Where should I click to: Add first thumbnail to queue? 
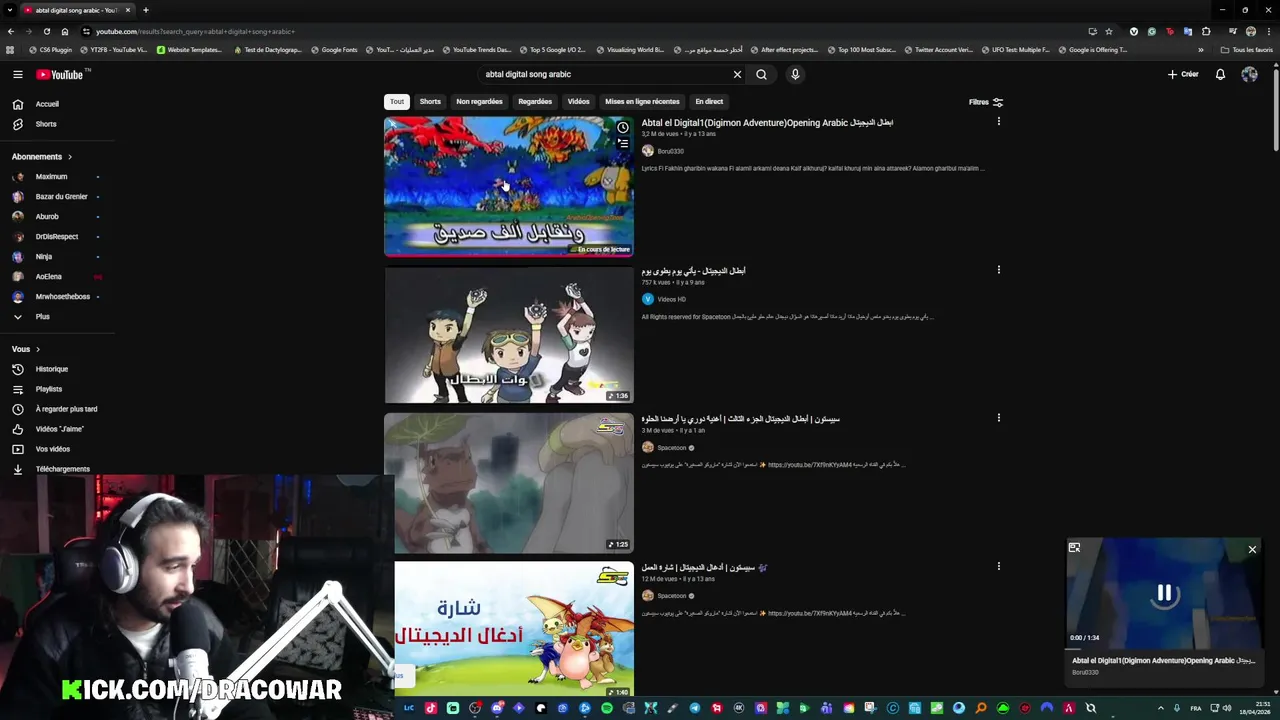(622, 144)
